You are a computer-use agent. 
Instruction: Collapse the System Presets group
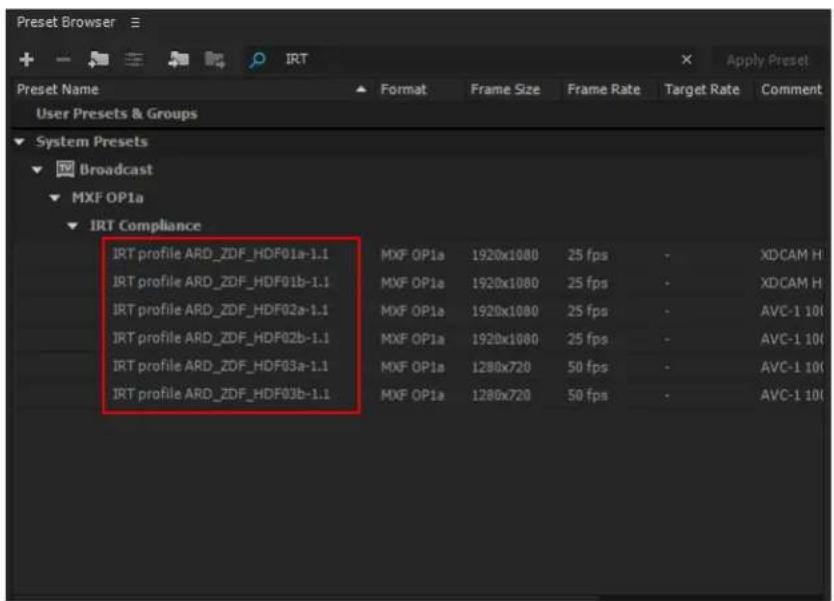click(20, 142)
